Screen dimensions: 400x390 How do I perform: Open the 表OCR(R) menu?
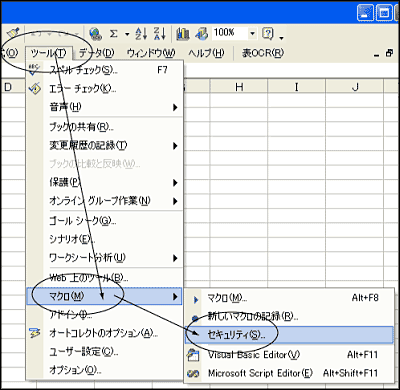pyautogui.click(x=263, y=53)
